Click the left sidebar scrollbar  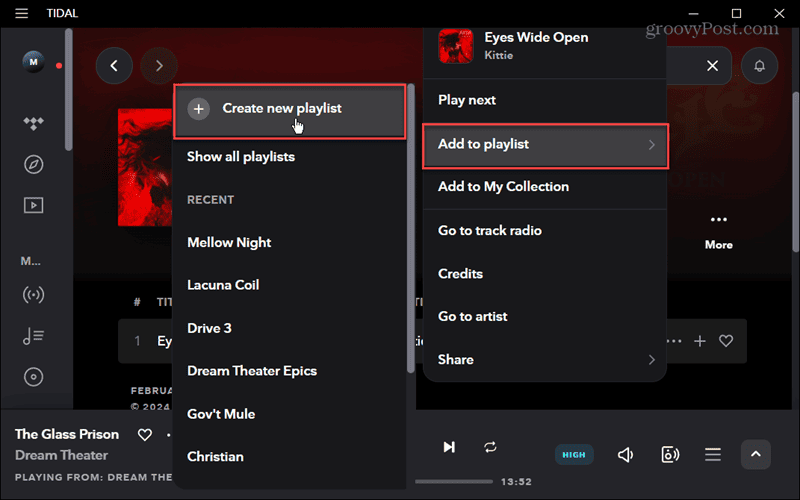click(x=68, y=90)
